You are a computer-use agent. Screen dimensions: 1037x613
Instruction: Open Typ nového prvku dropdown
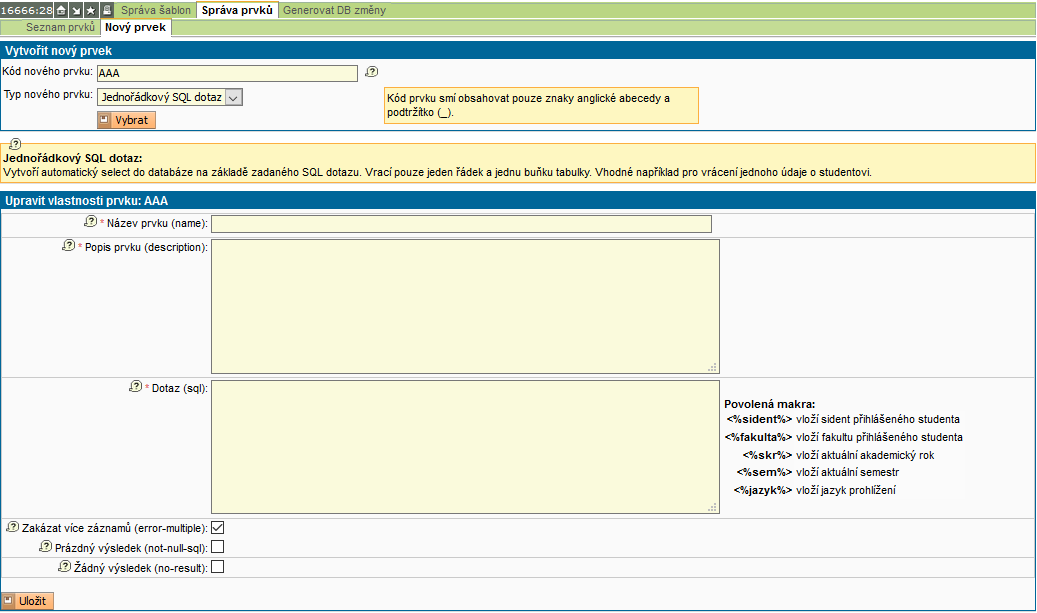170,97
